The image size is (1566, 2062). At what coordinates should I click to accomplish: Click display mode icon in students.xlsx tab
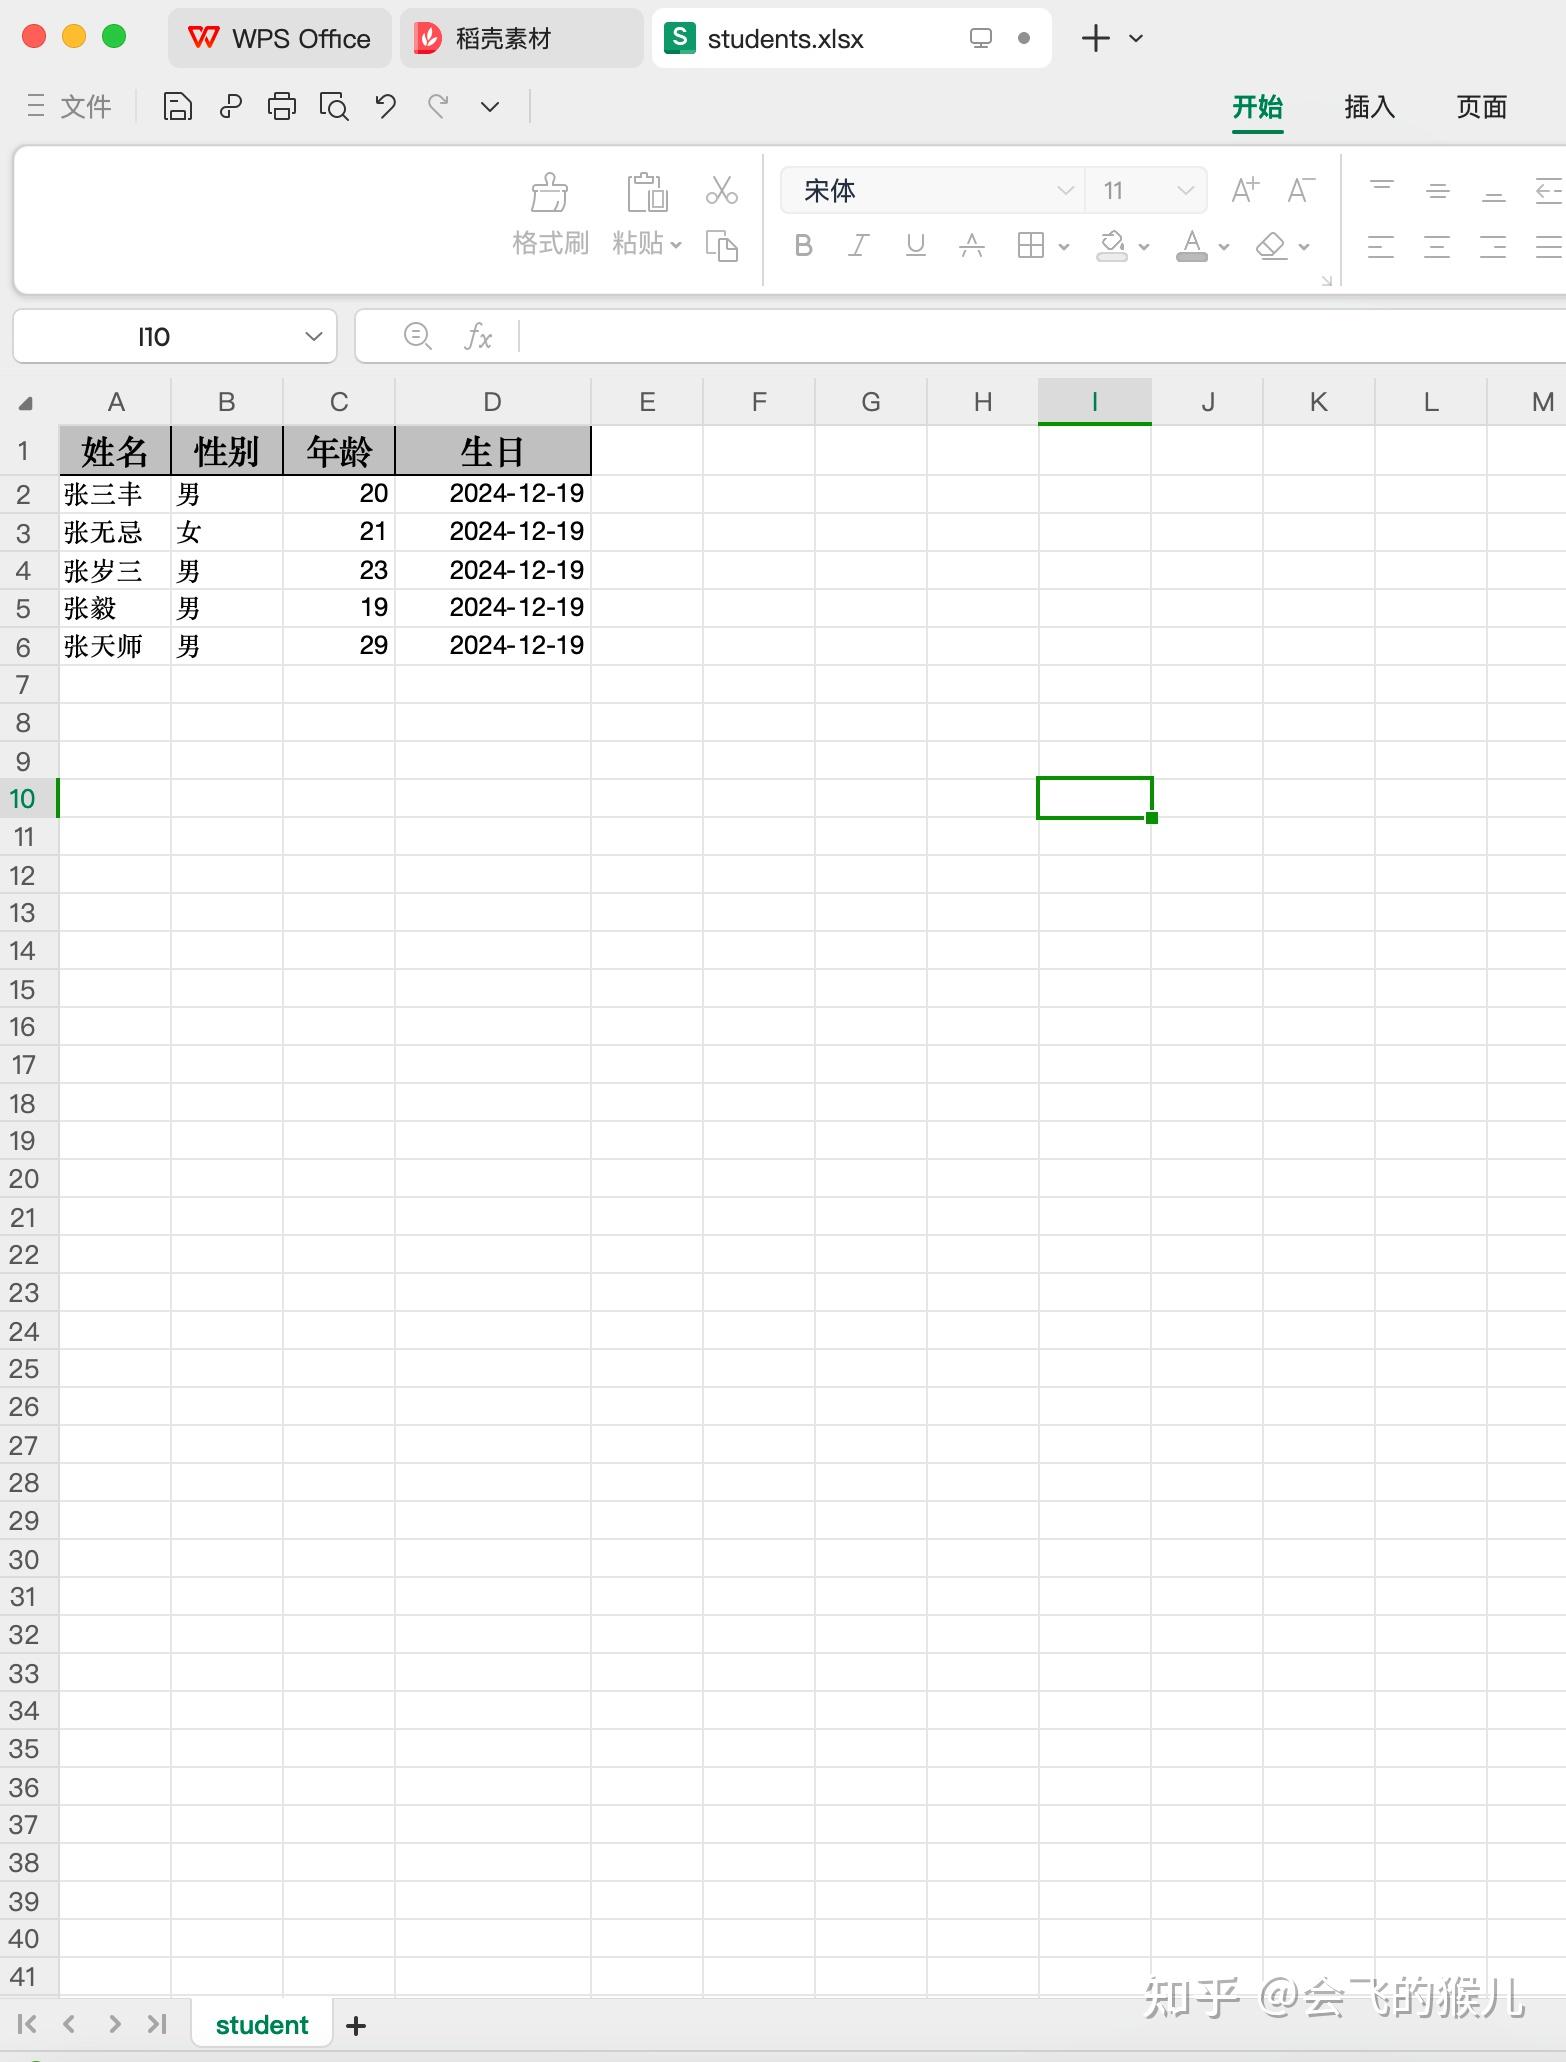[x=981, y=38]
